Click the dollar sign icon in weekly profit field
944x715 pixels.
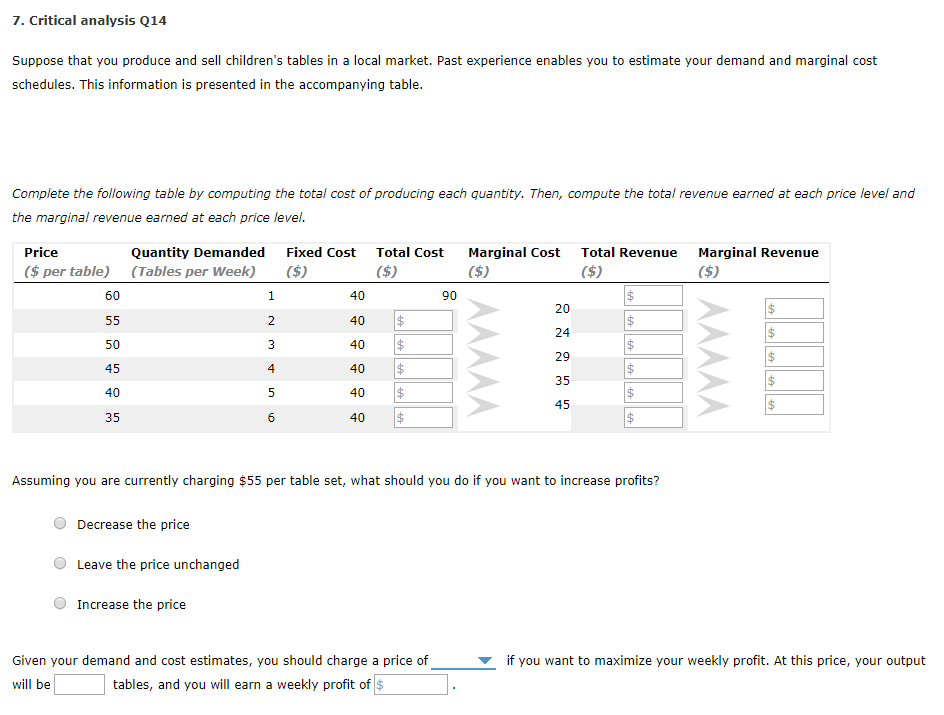(380, 684)
